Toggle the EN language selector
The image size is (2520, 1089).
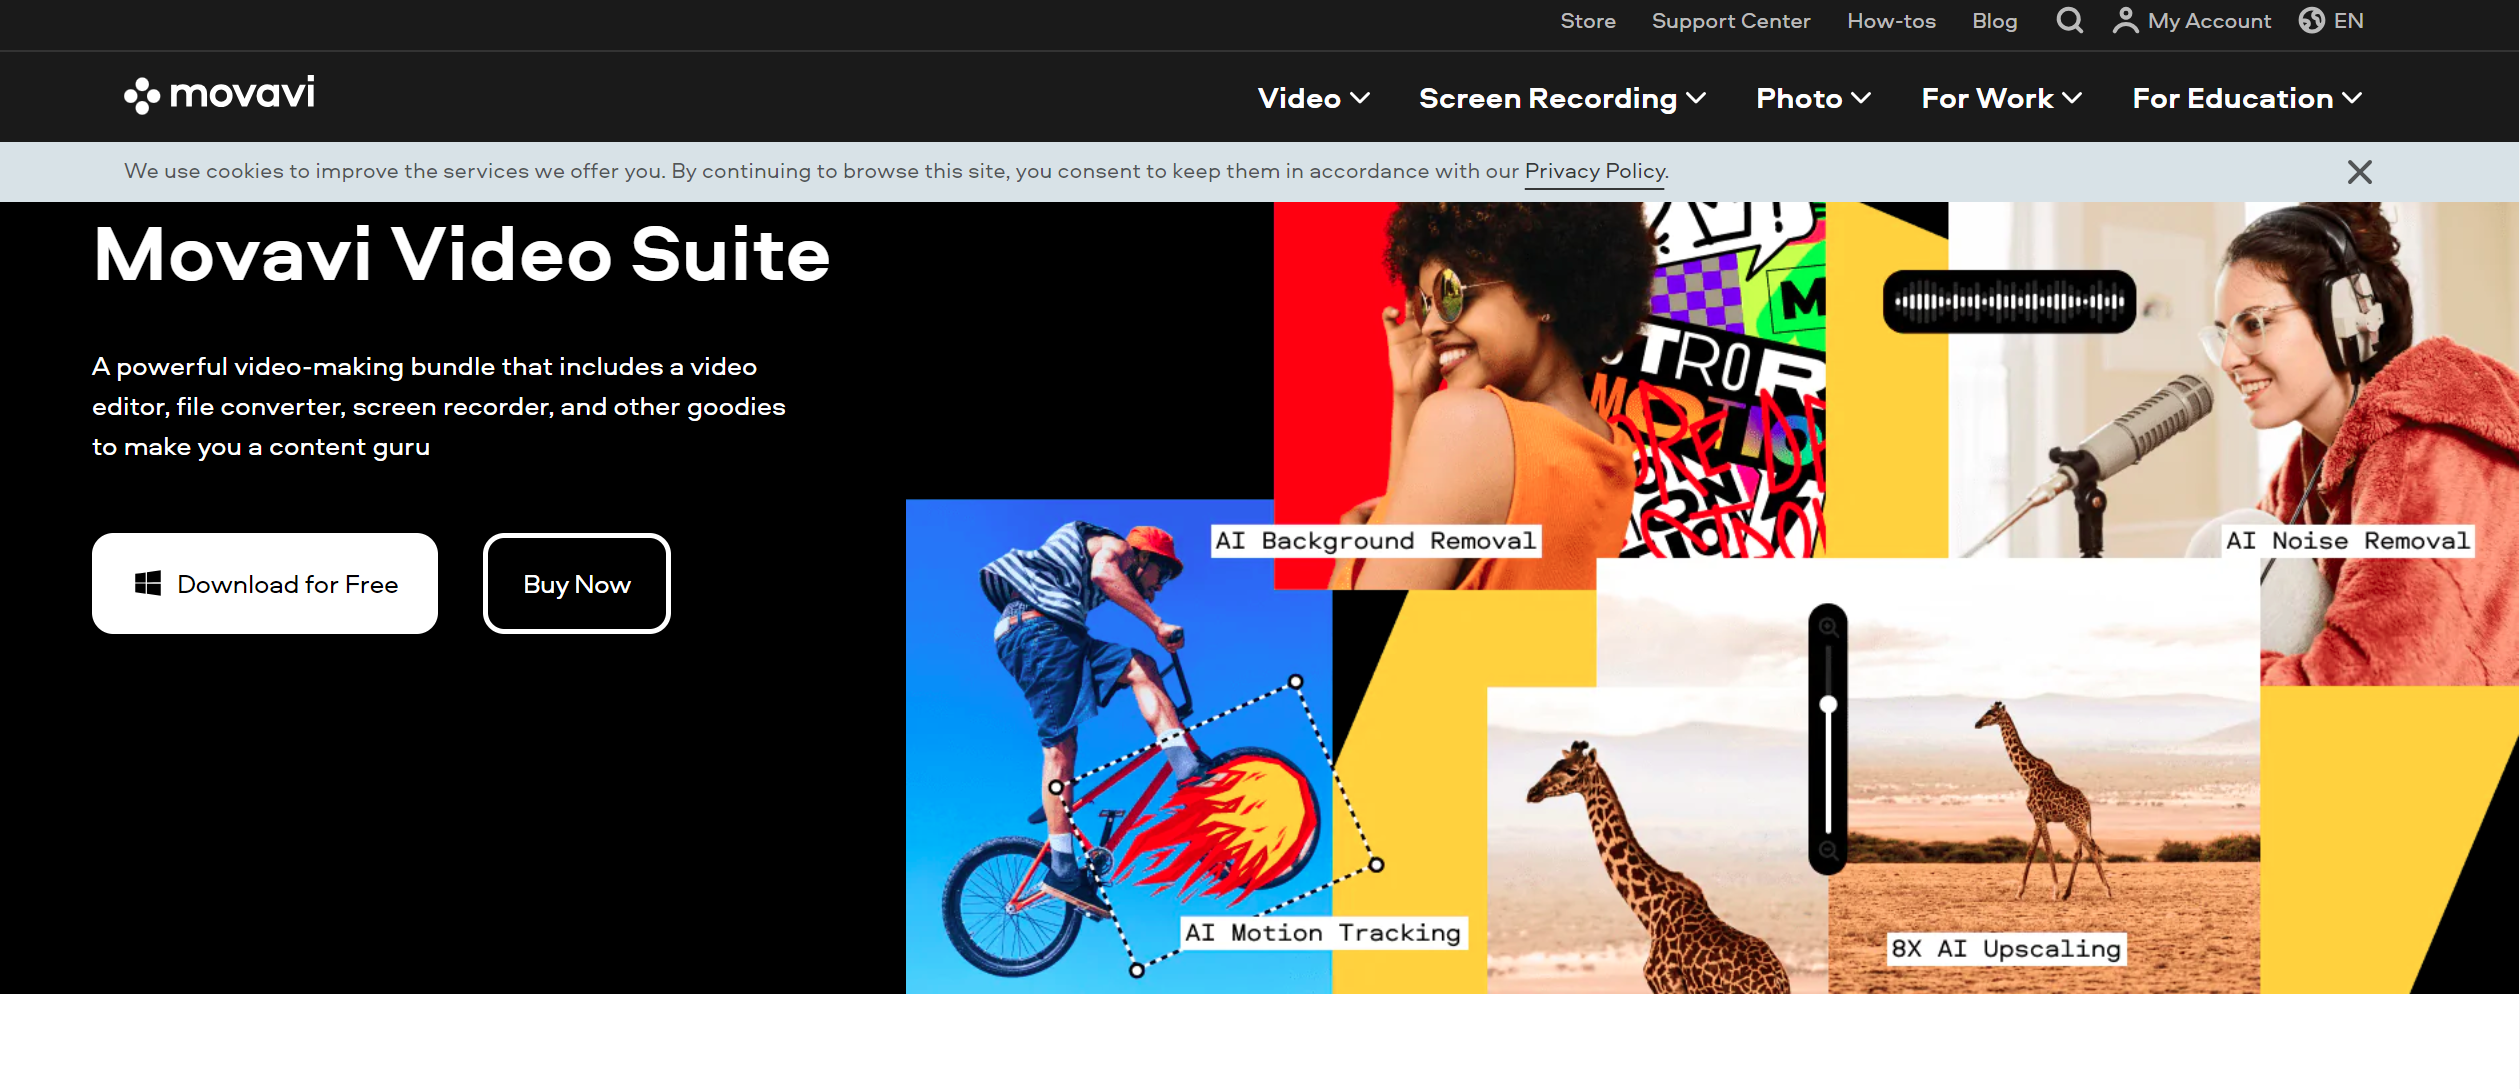click(2330, 21)
